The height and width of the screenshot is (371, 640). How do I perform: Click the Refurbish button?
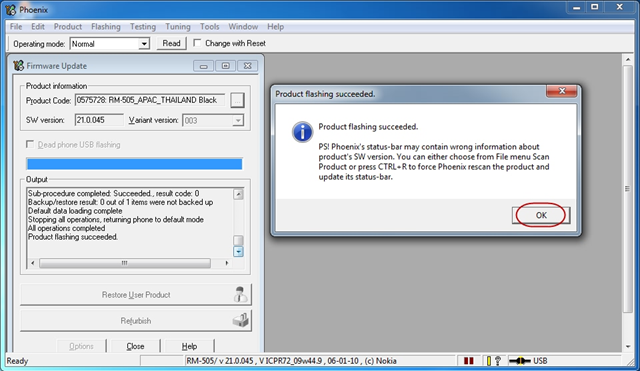[136, 321]
